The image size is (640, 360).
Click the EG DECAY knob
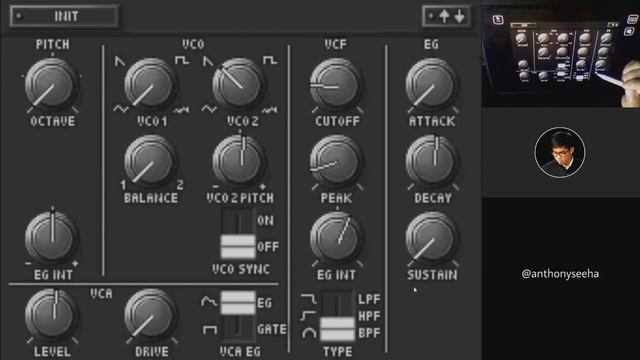point(432,162)
